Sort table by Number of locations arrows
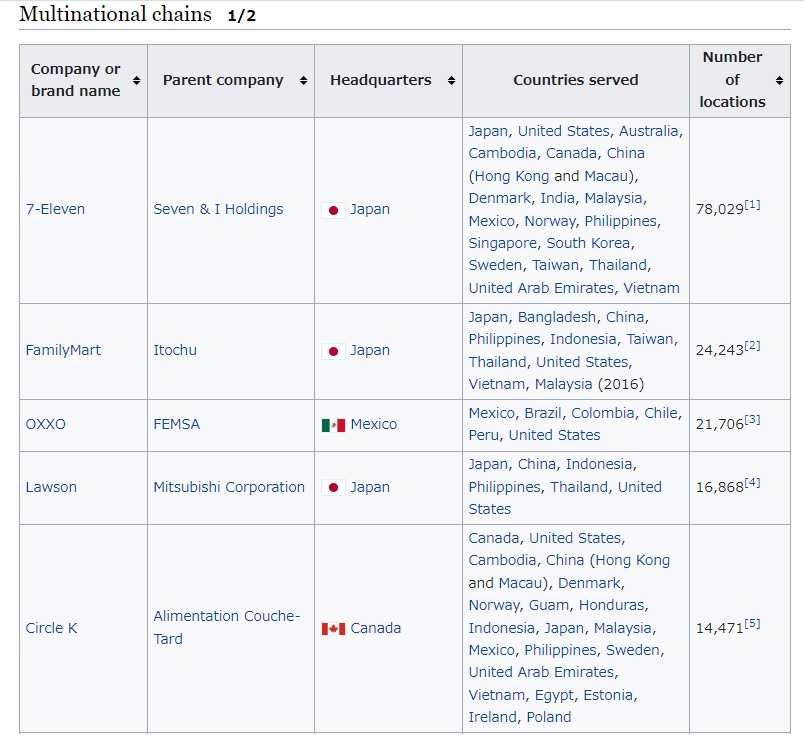This screenshot has height=755, width=804. click(x=779, y=80)
